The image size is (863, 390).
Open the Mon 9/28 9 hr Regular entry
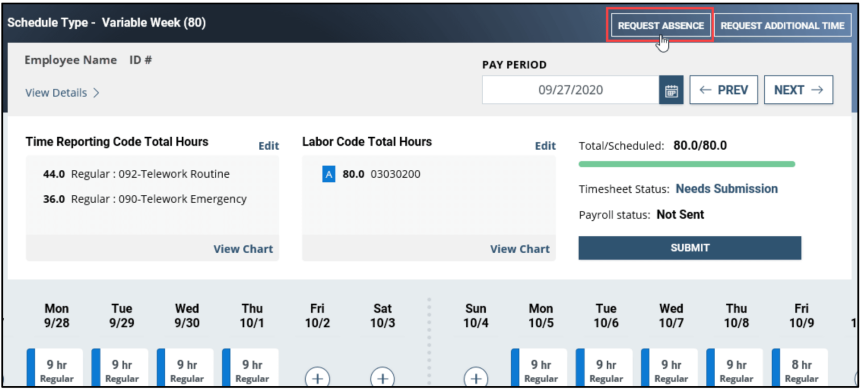[55, 368]
